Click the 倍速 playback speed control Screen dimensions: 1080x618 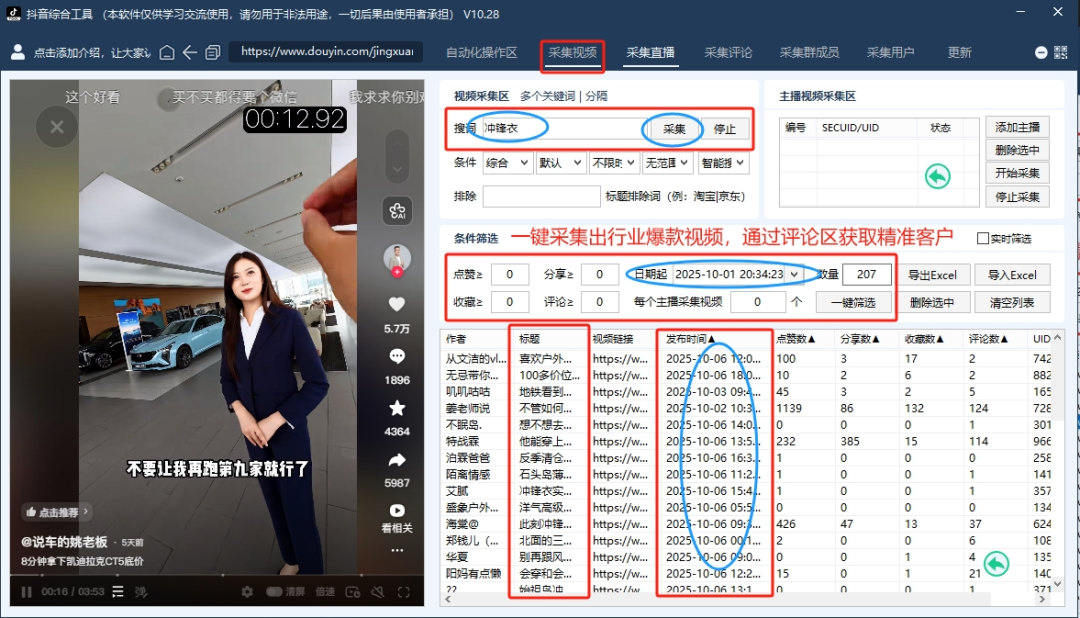point(325,592)
